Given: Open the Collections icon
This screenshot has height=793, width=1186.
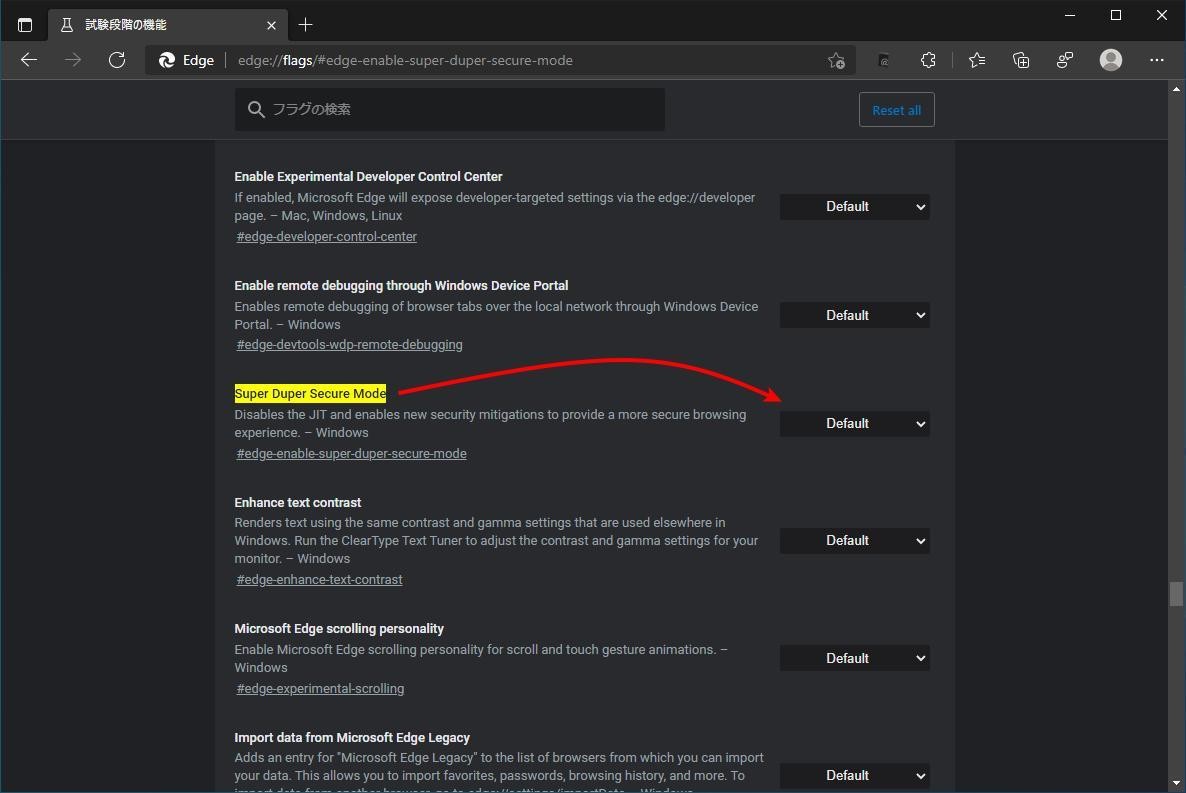Looking at the screenshot, I should point(1020,60).
